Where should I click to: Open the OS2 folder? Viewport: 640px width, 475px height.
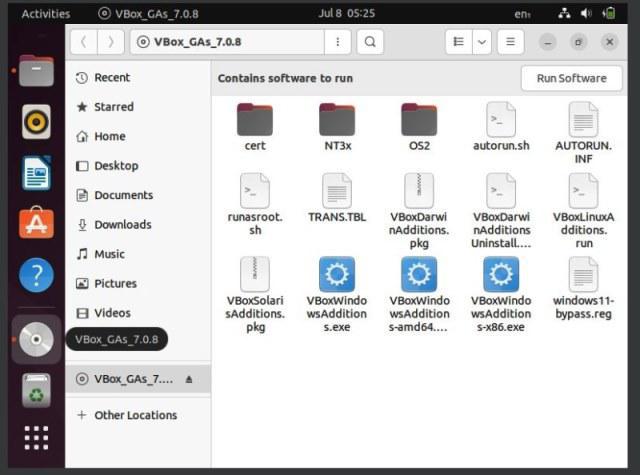pos(419,127)
